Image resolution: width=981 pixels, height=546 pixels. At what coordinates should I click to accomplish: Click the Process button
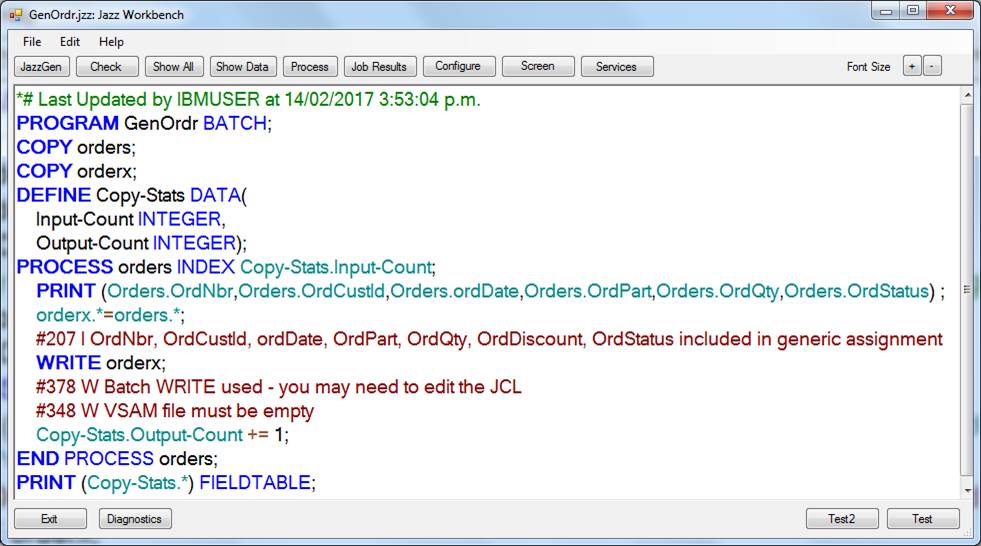coord(310,66)
